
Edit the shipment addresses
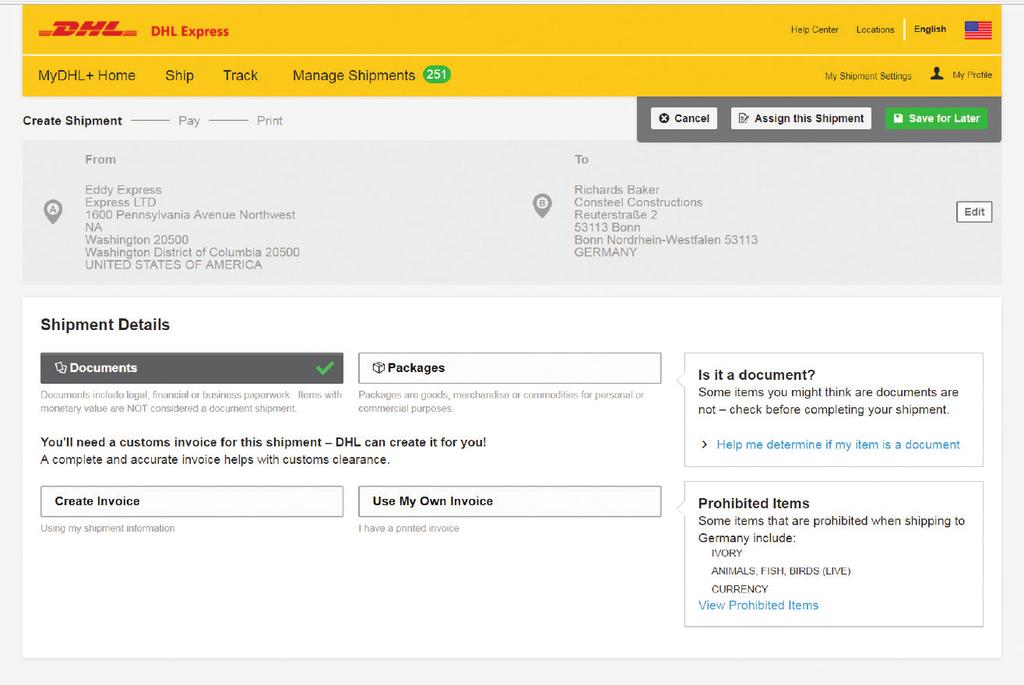coord(974,212)
